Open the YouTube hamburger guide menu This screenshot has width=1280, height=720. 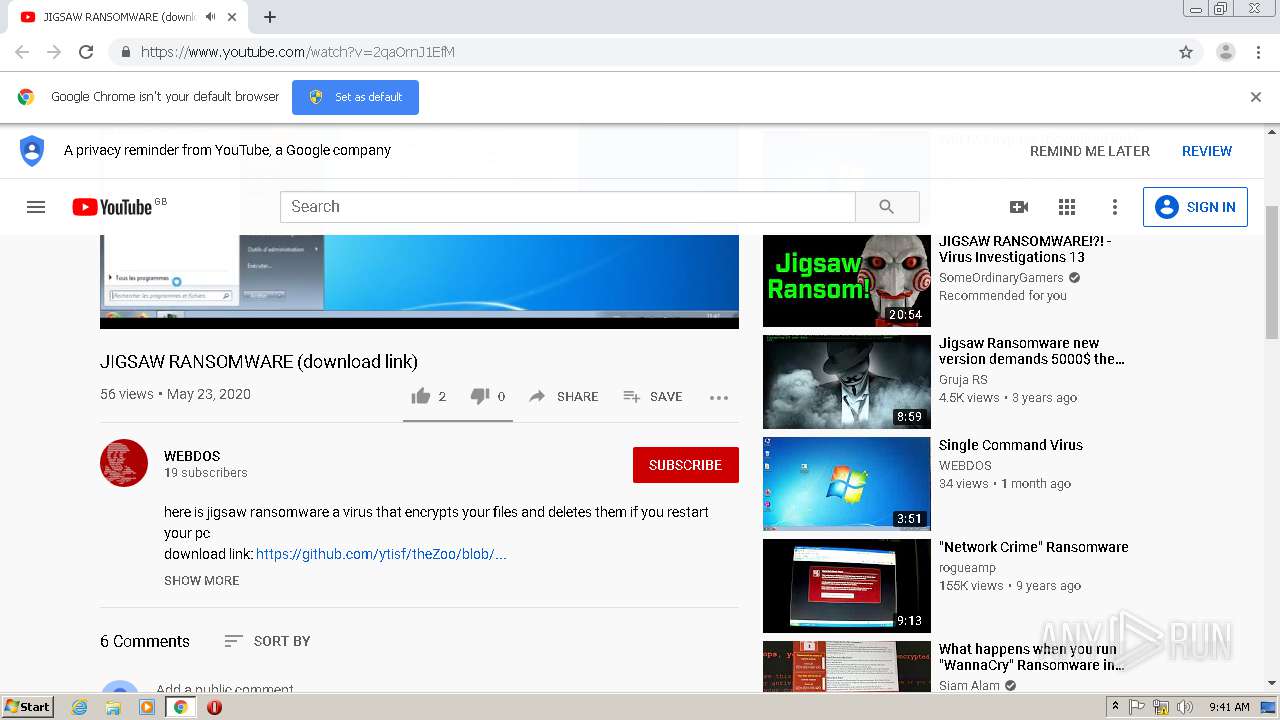[x=36, y=207]
